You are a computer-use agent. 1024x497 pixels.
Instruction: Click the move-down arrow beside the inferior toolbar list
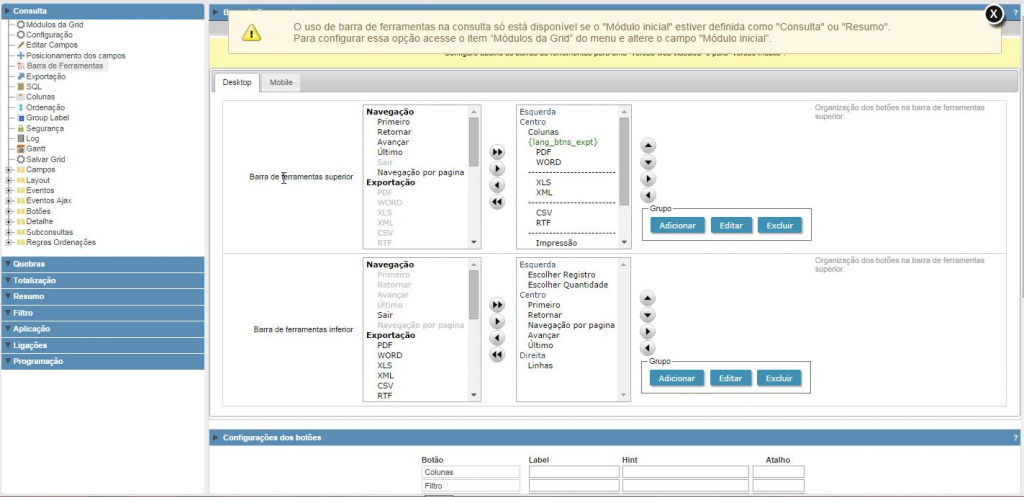coord(648,315)
